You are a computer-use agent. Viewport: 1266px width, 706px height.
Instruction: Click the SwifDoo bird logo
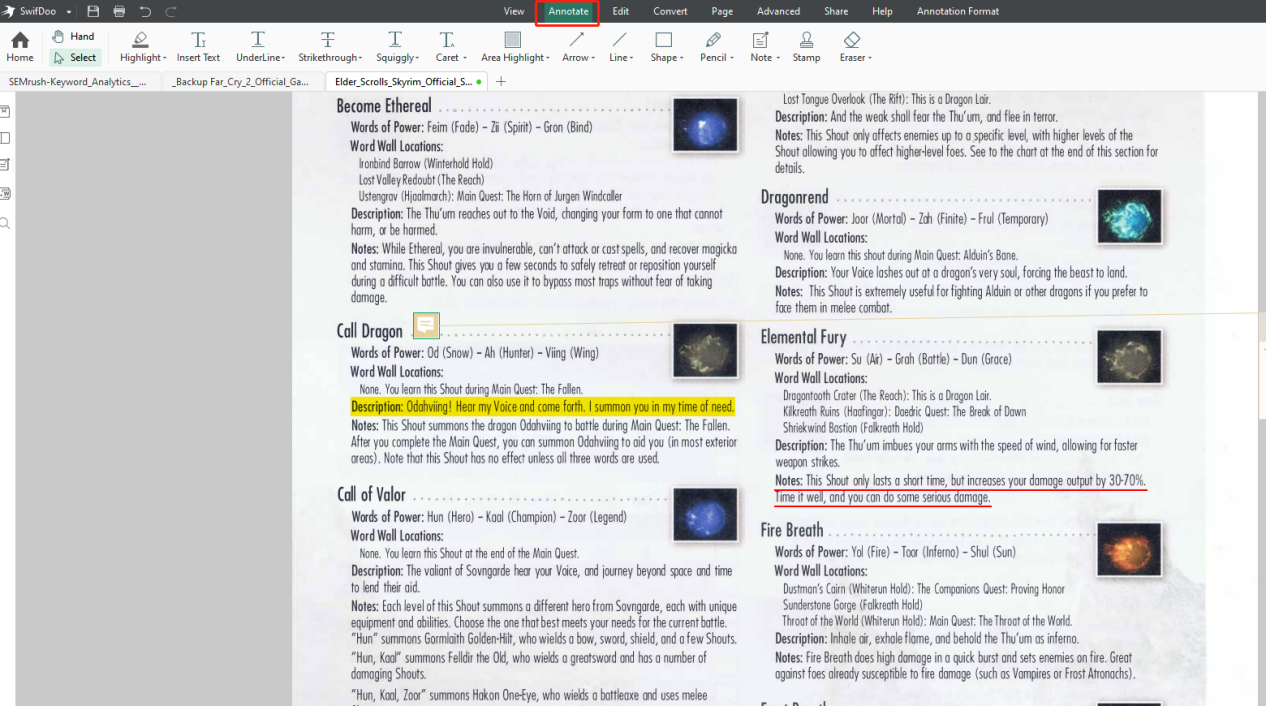(x=9, y=11)
